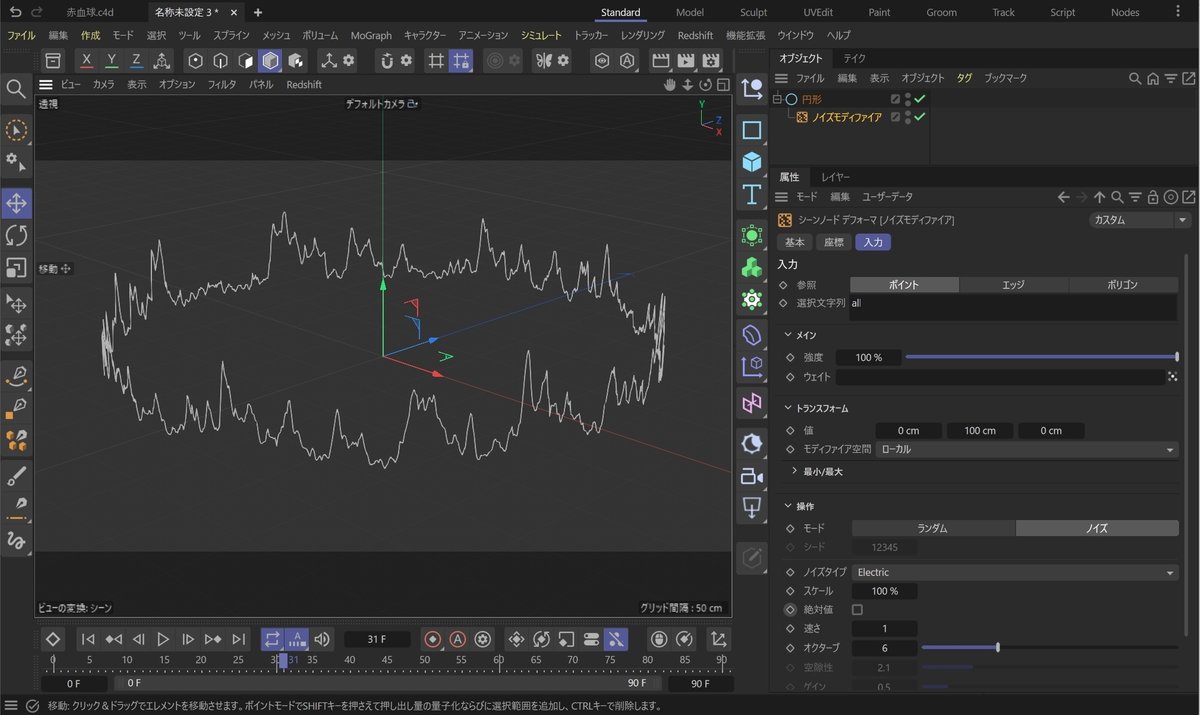Select the Scale tool

click(x=16, y=268)
